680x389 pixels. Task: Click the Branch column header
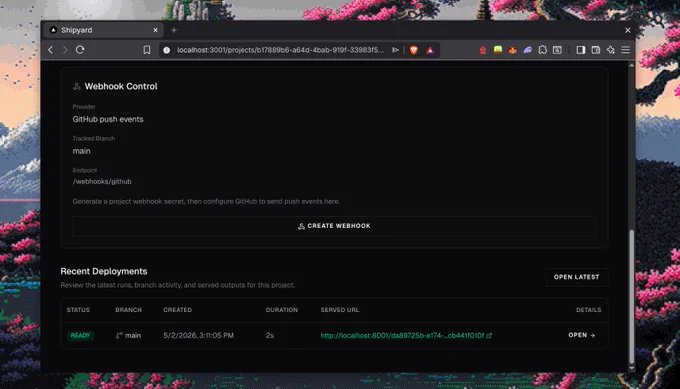[x=128, y=310]
